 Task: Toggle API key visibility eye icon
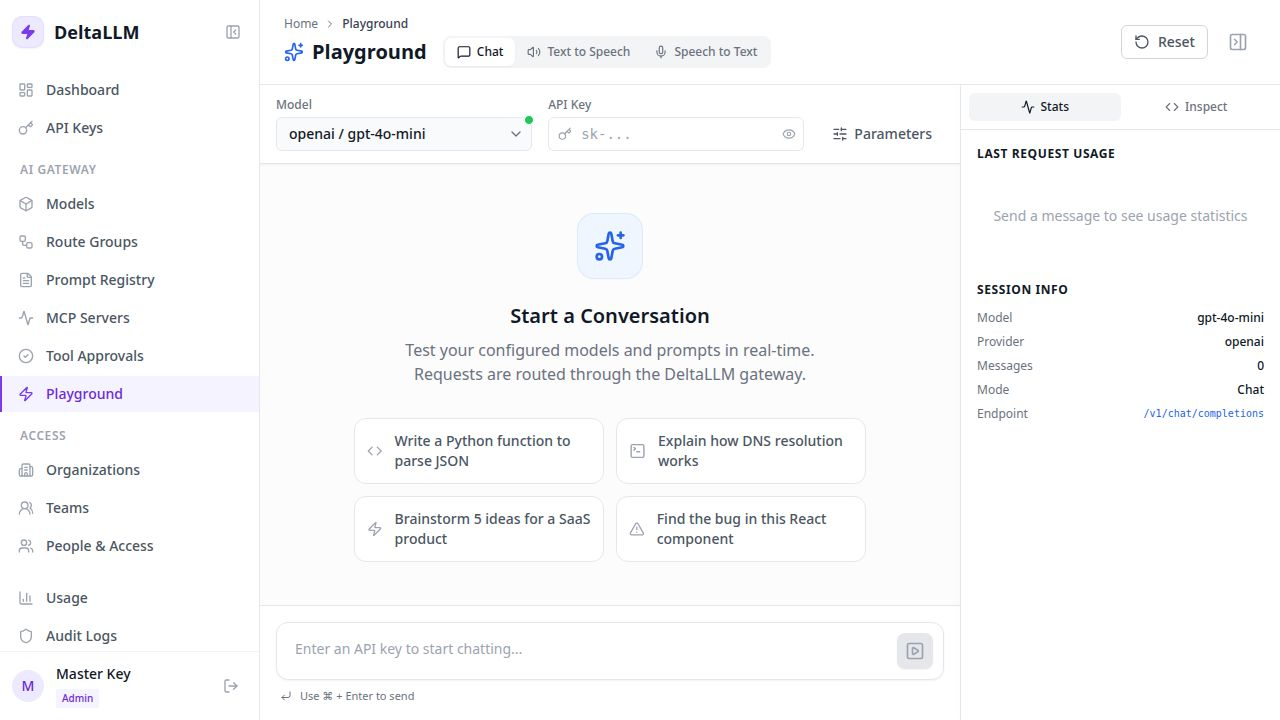789,134
